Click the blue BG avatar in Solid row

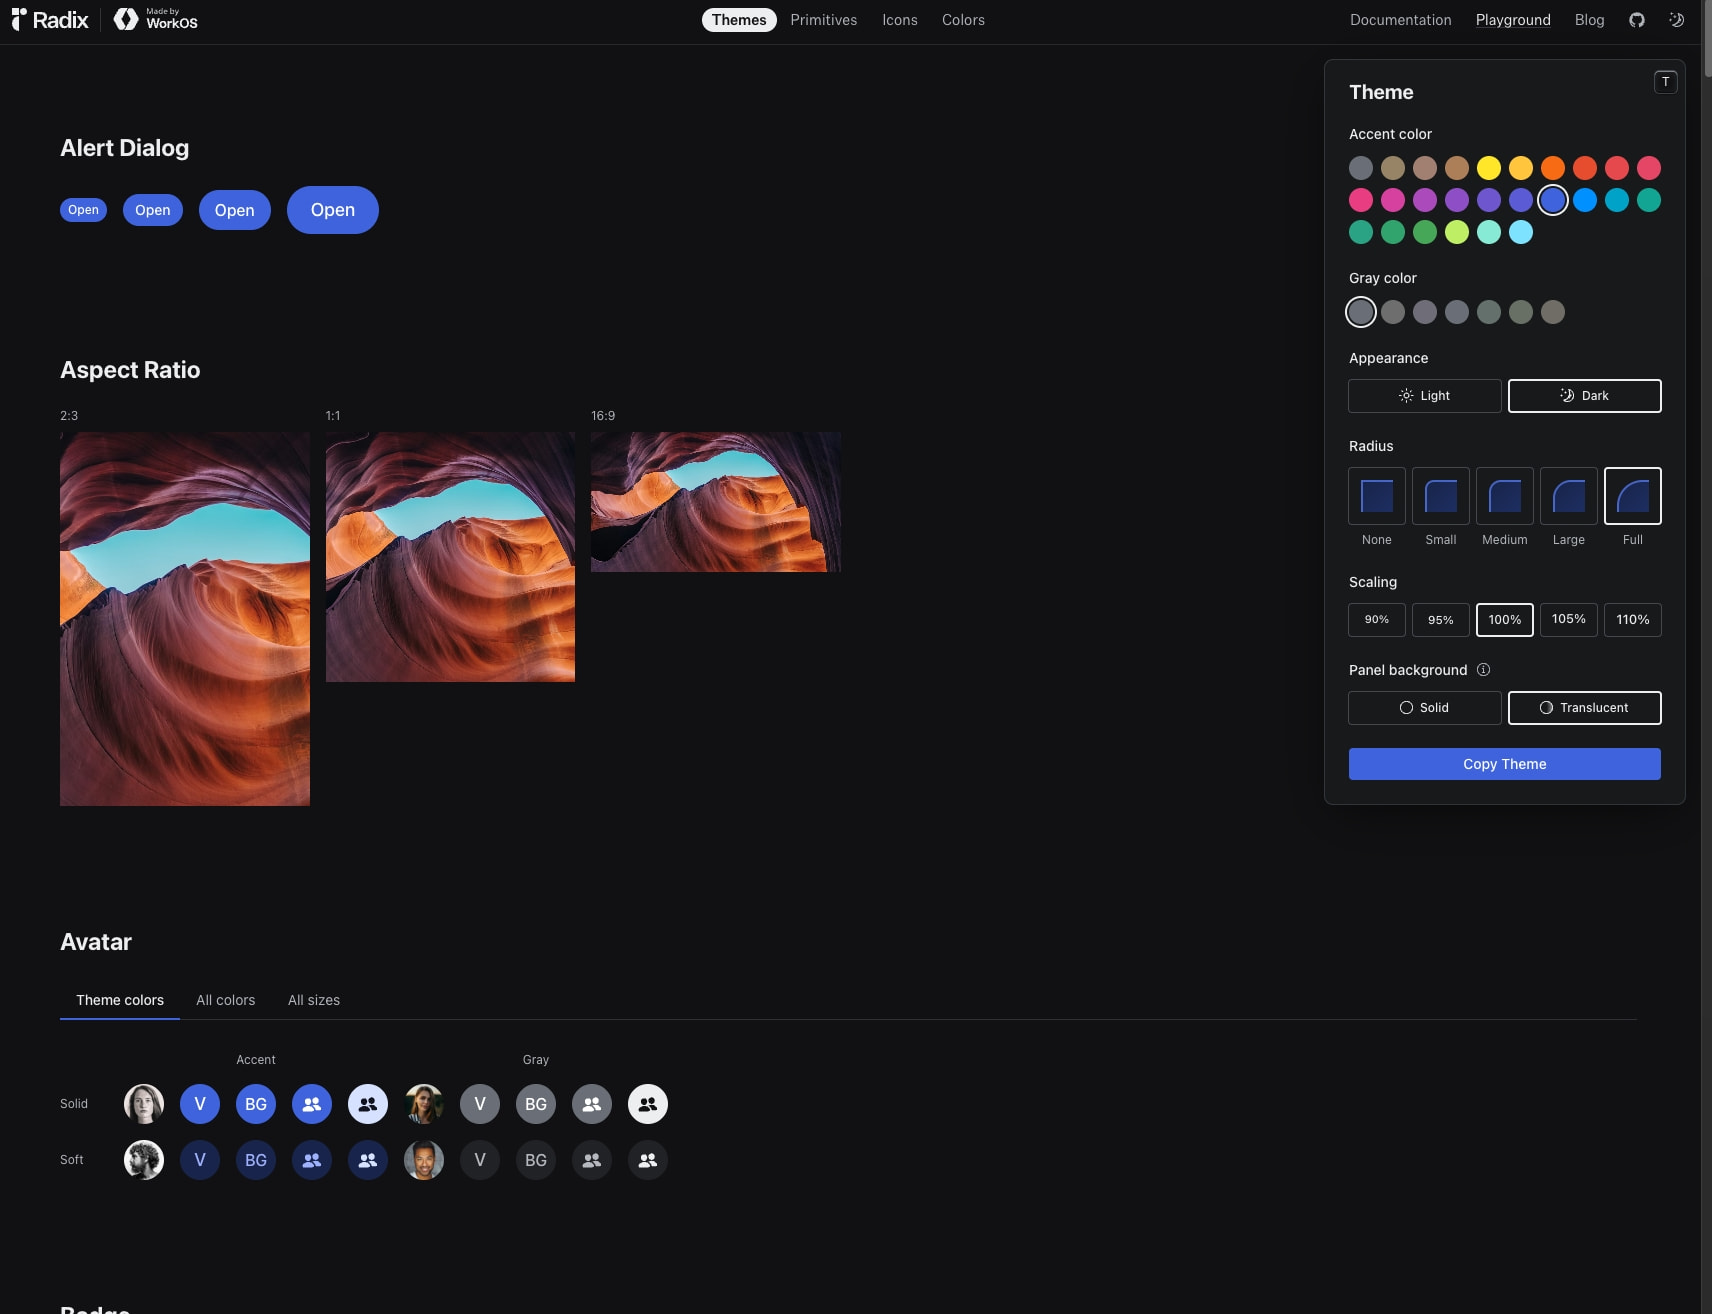256,1104
